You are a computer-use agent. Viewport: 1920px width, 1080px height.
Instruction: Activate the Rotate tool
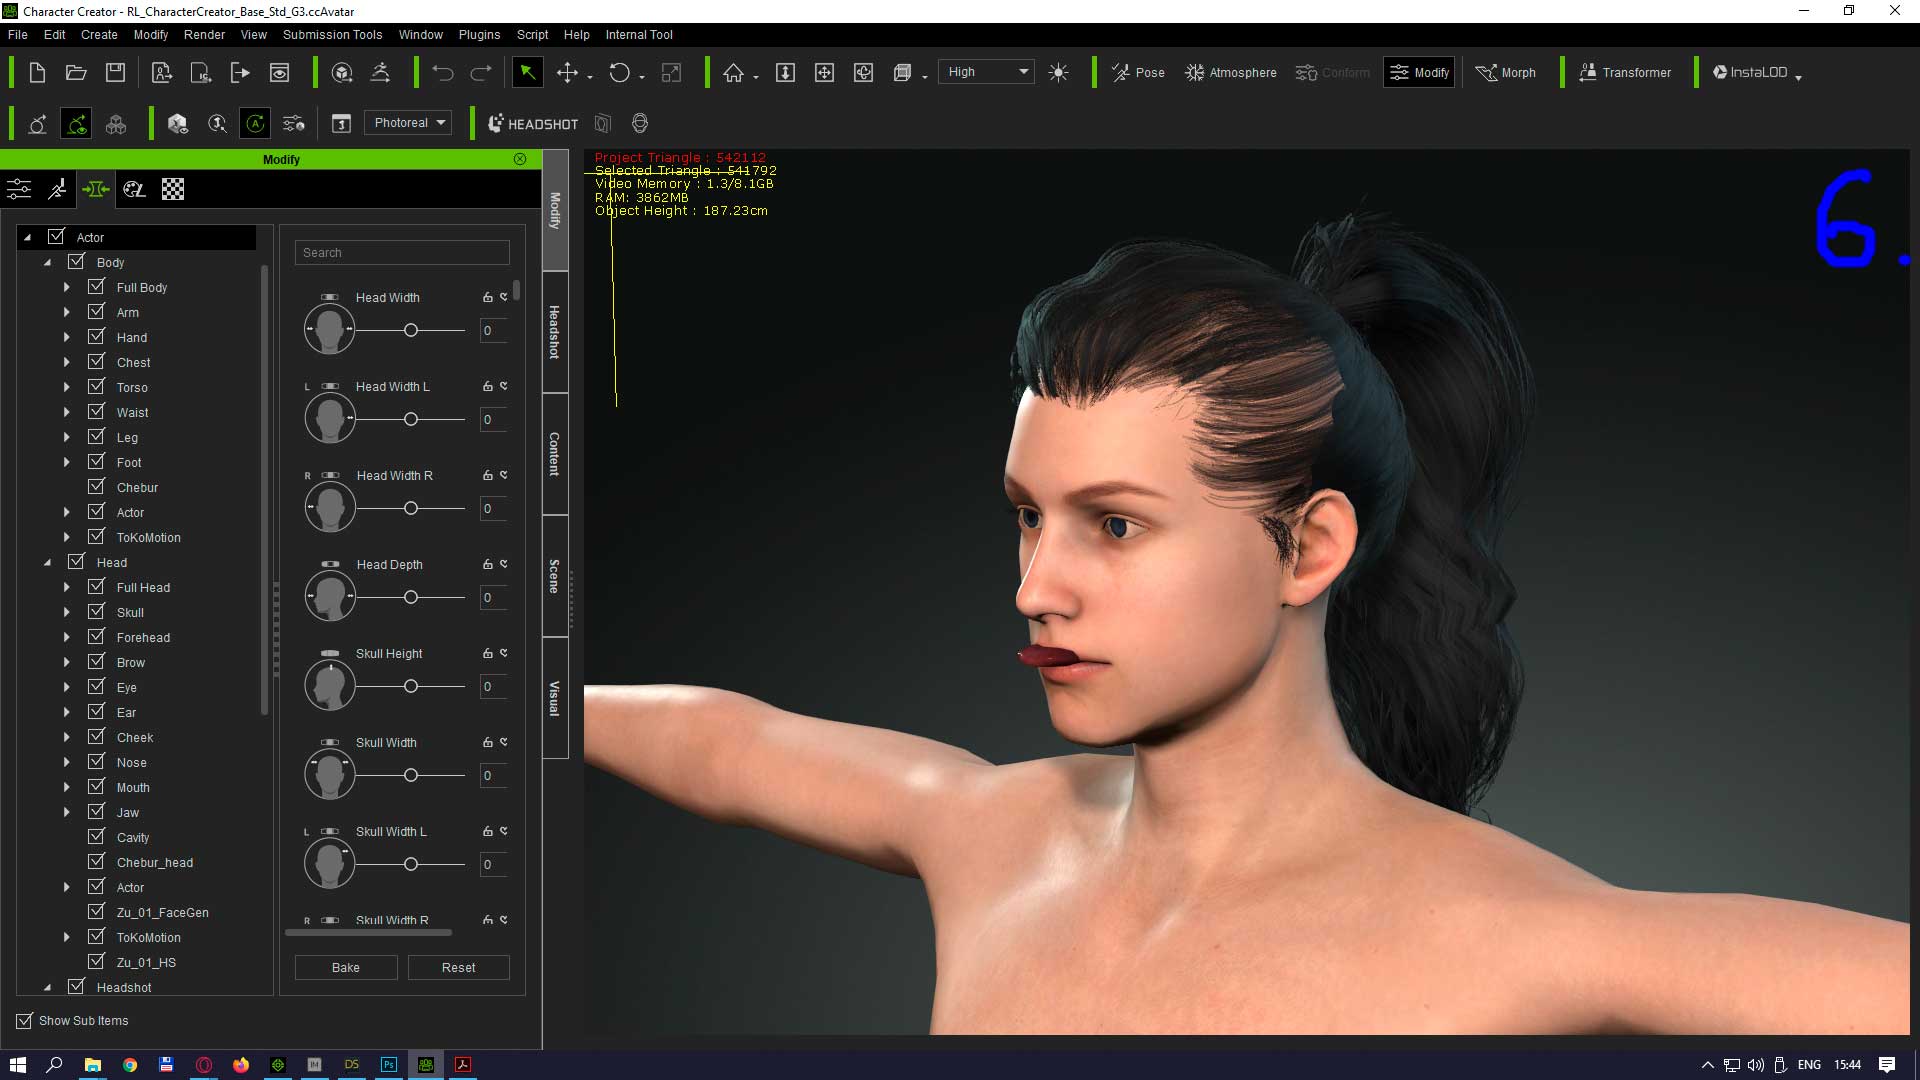pyautogui.click(x=620, y=72)
